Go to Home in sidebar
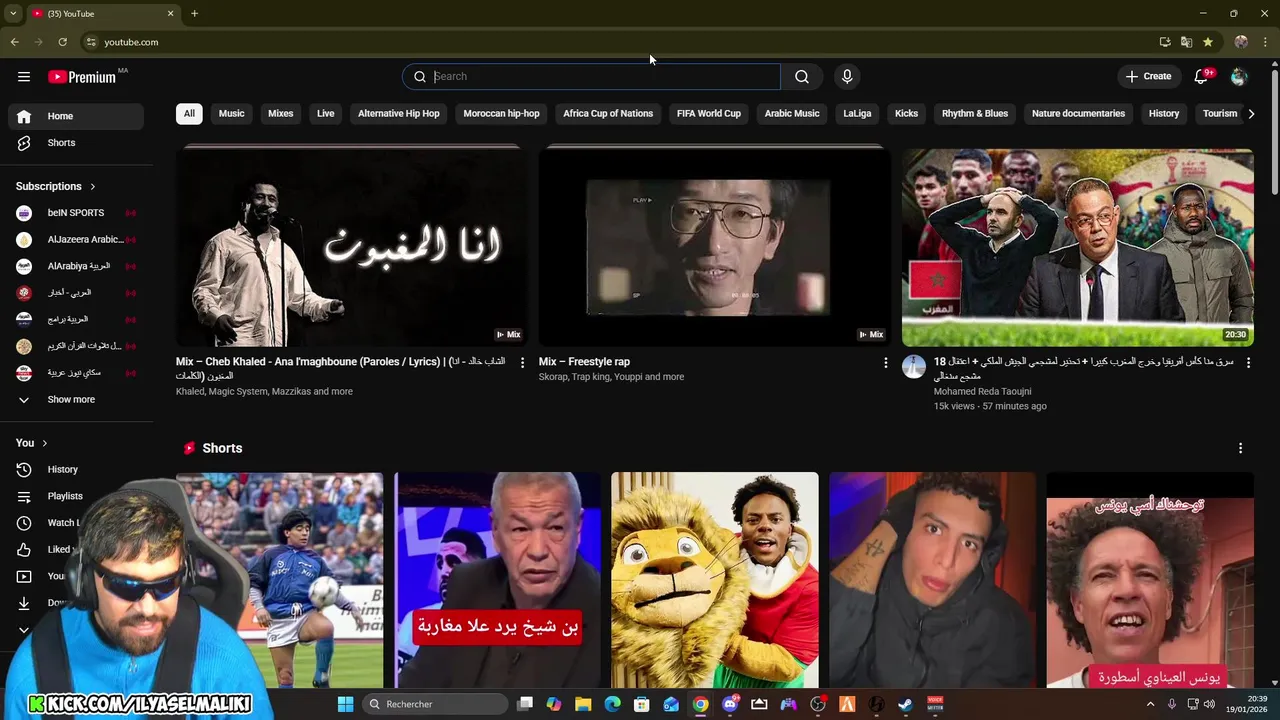The image size is (1280, 720). coord(76,116)
